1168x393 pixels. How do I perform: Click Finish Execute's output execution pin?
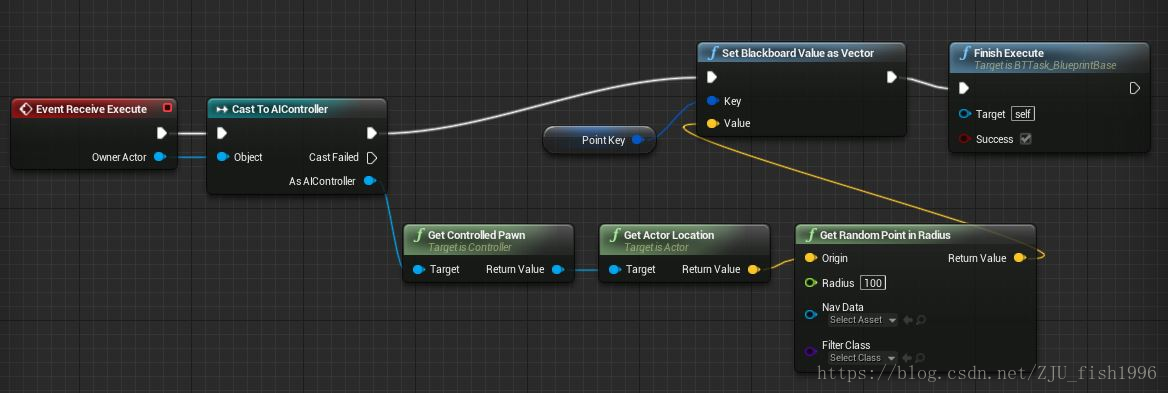coord(1134,89)
